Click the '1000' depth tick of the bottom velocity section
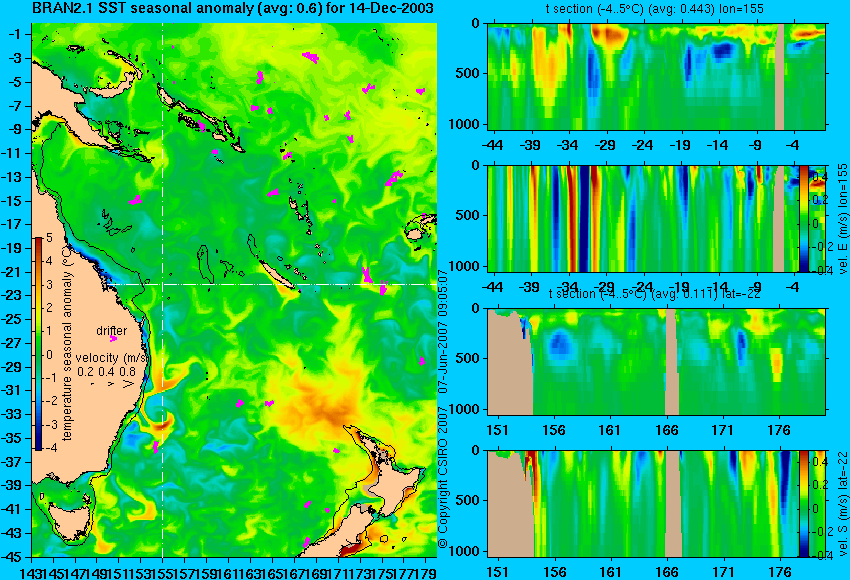Screen dimensions: 850x580 coord(465,551)
